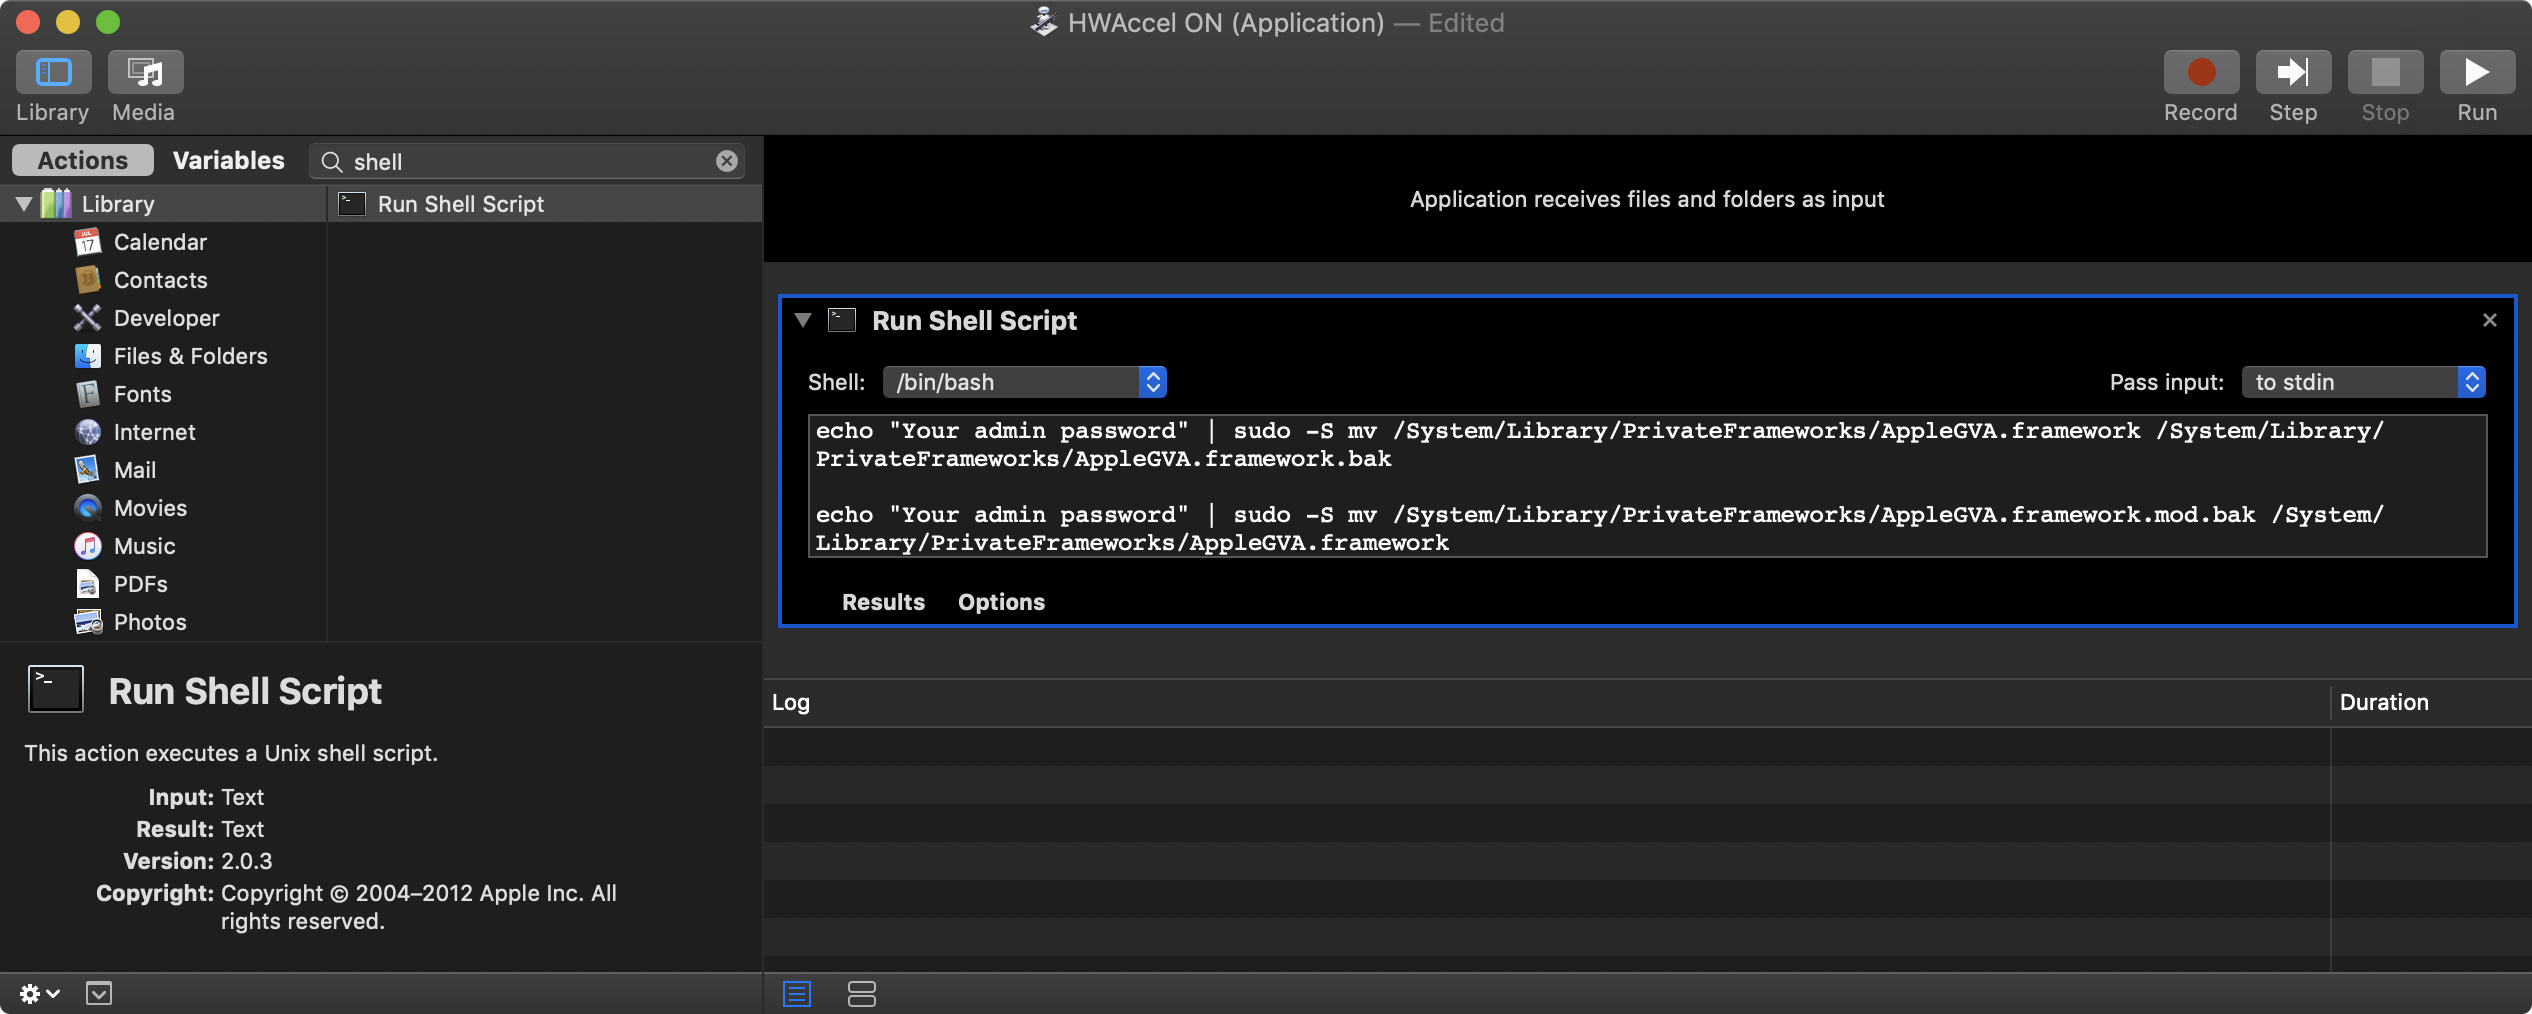Stop the running workflow

click(x=2385, y=72)
